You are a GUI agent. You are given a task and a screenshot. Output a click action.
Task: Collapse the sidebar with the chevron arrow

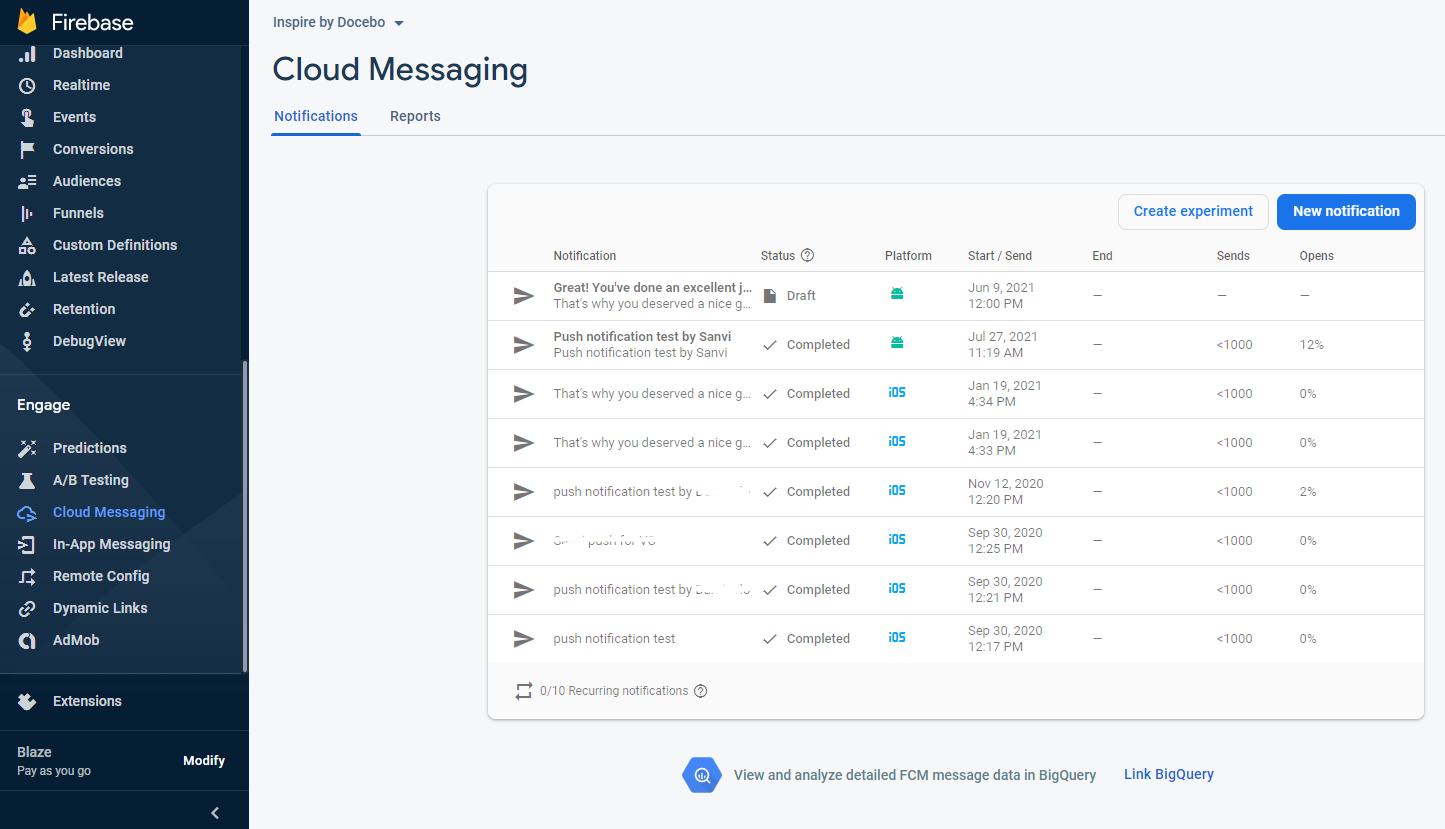(x=213, y=812)
